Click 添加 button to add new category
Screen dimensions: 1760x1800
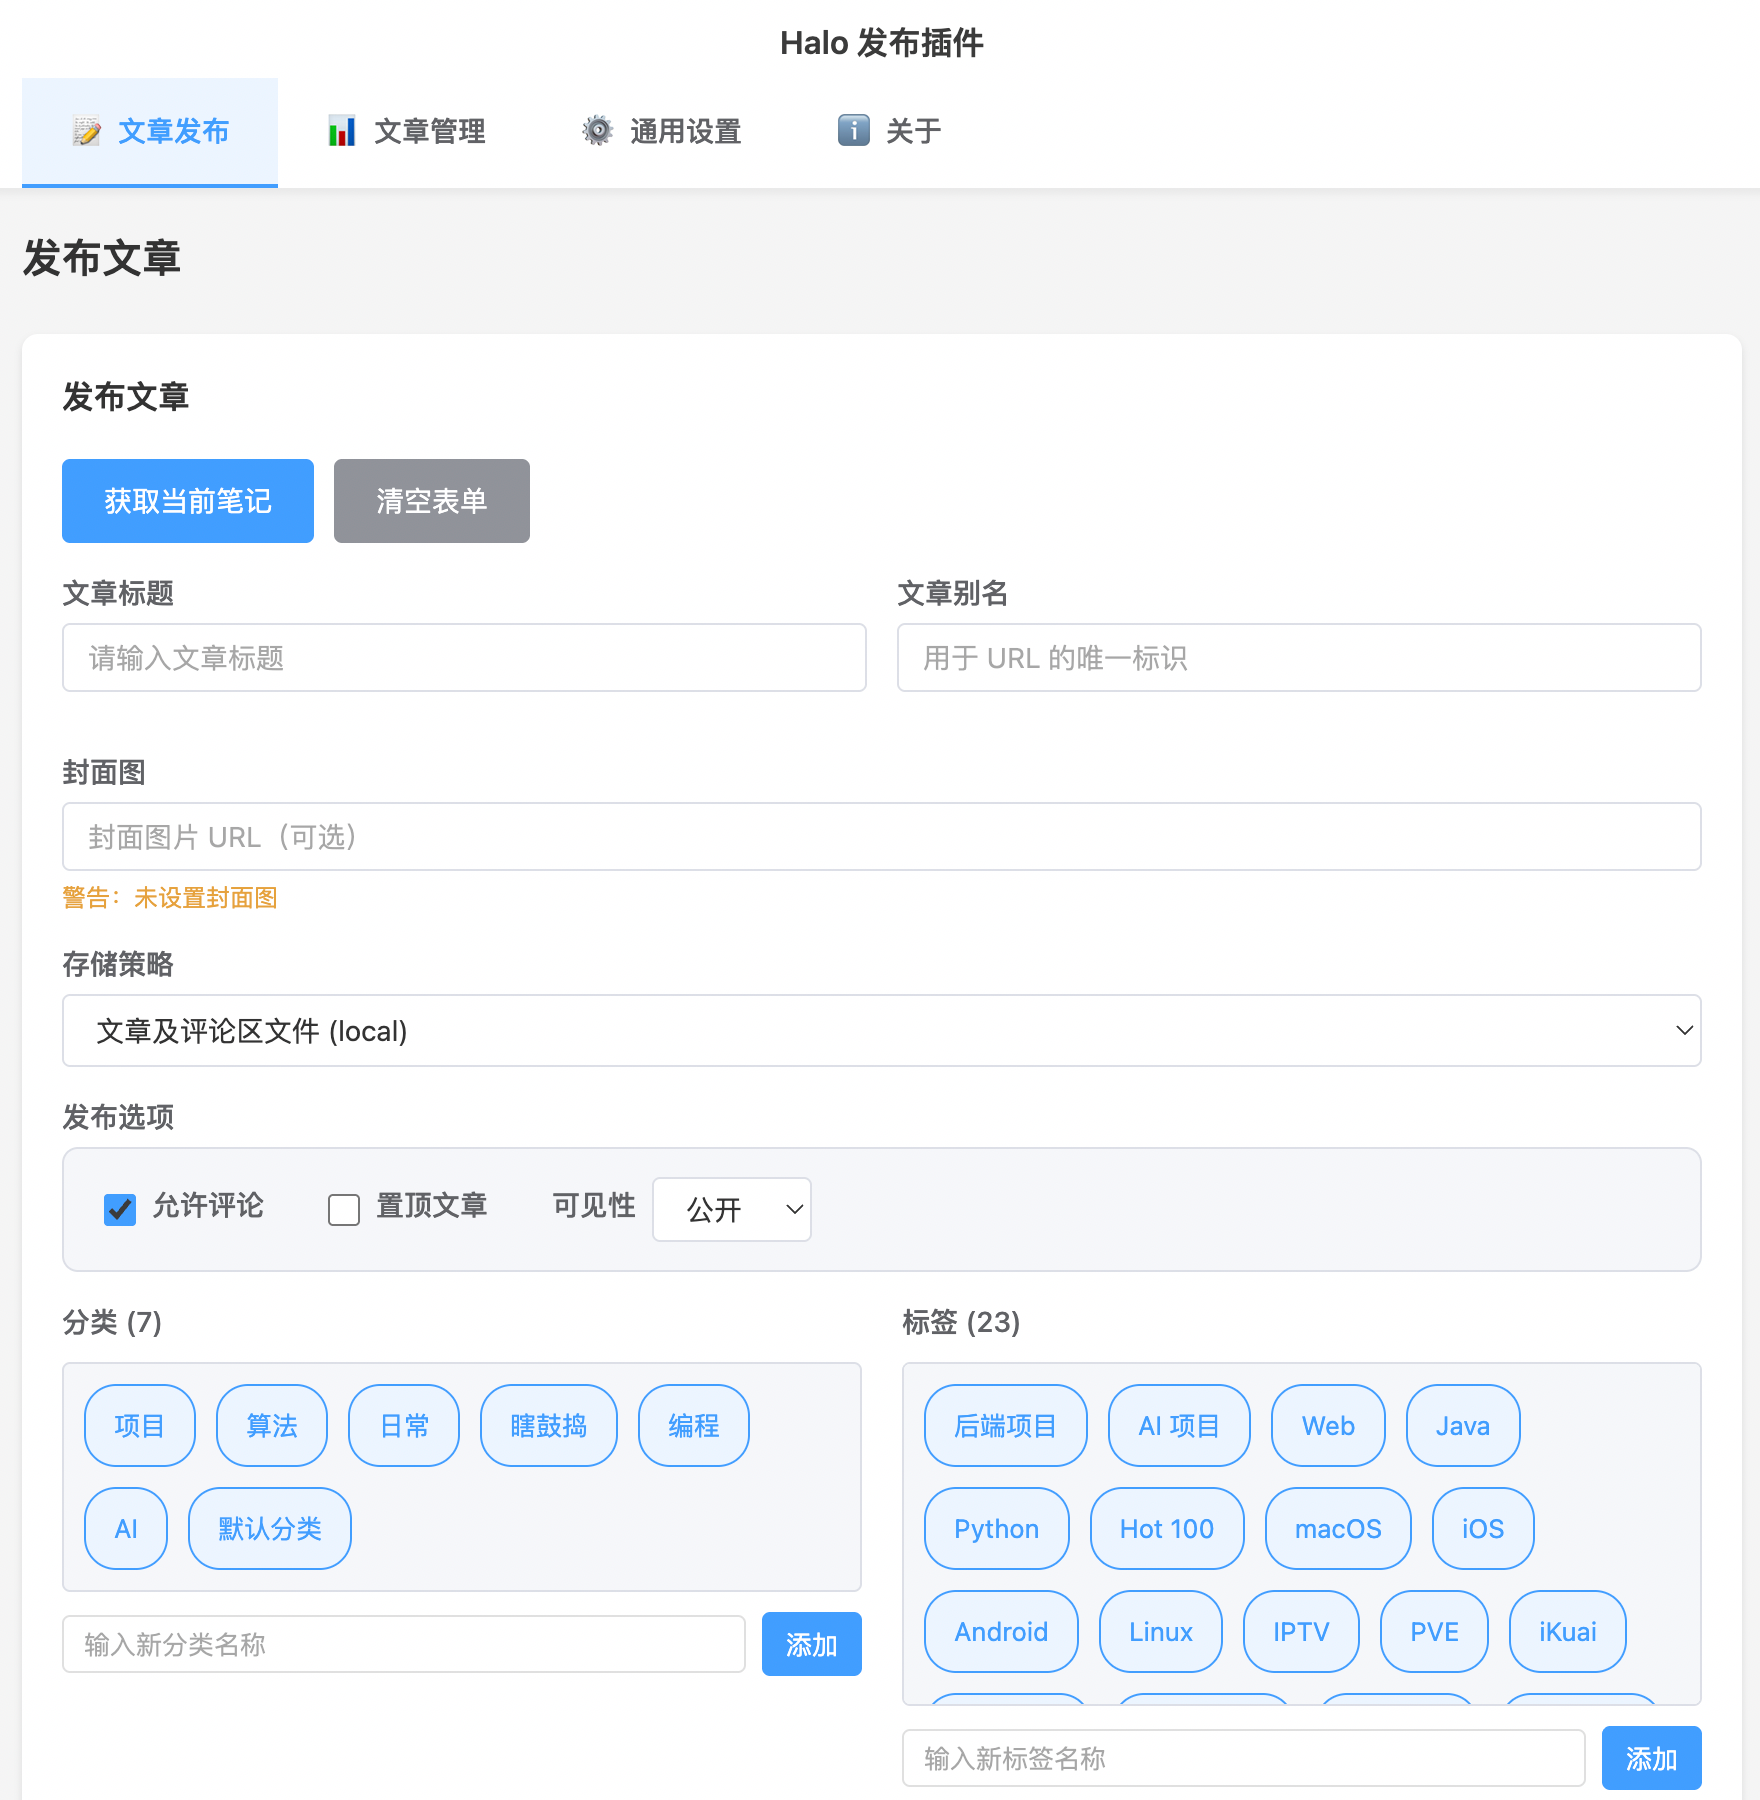pos(812,1644)
